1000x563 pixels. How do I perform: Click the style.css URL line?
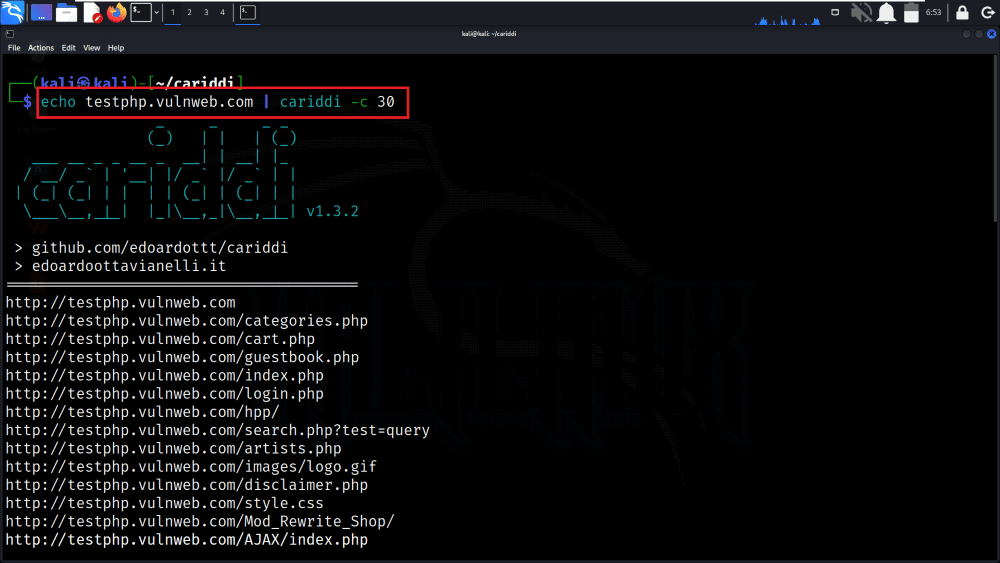click(165, 503)
